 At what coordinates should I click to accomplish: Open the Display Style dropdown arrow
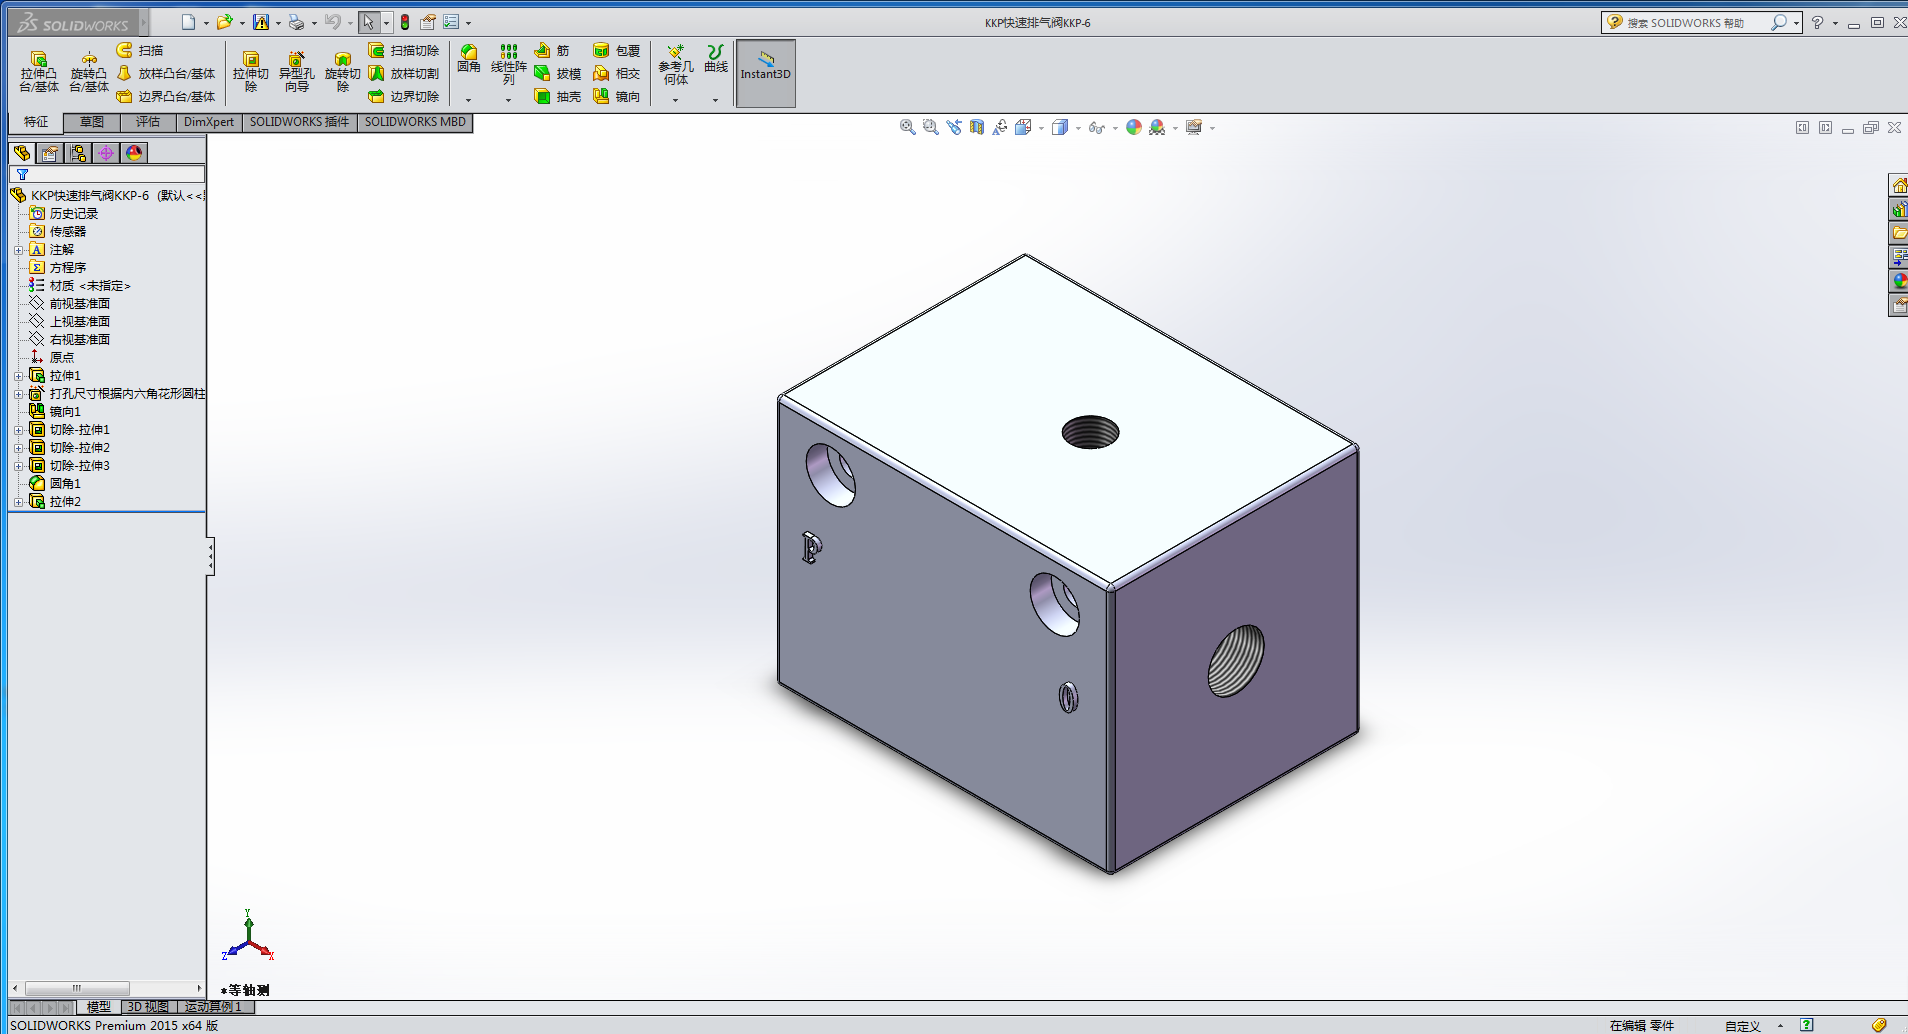point(1078,128)
